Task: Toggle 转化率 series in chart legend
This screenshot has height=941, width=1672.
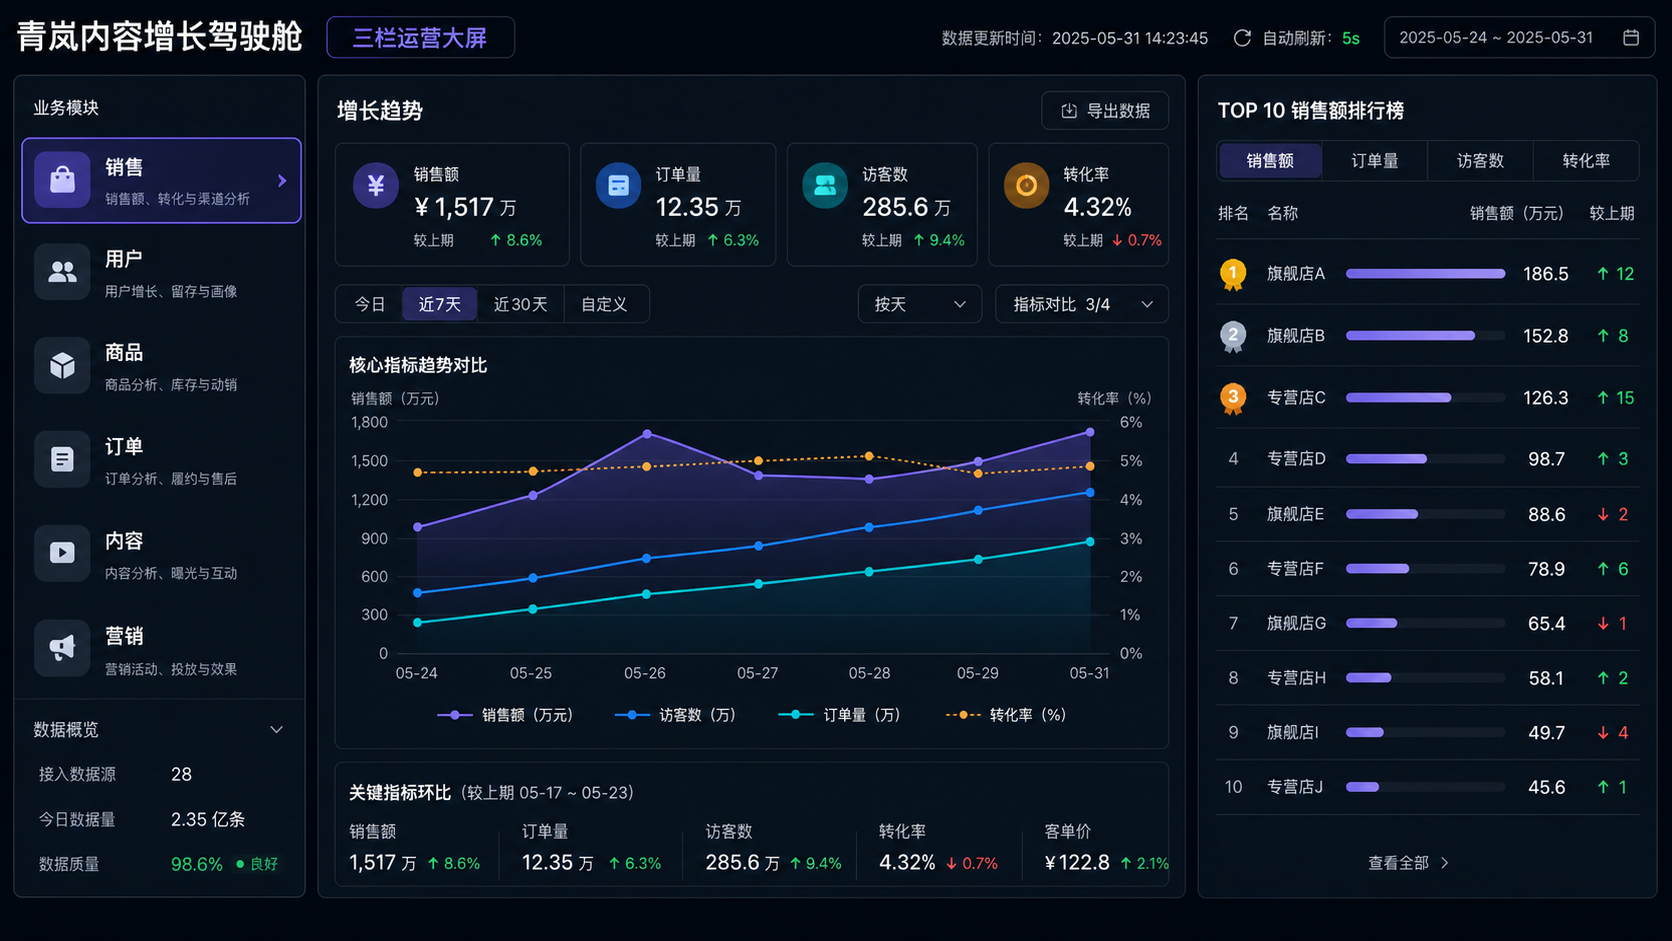Action: coord(1006,715)
